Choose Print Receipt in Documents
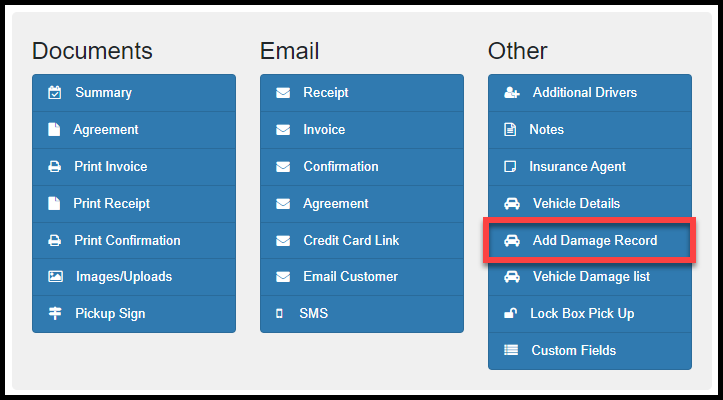Viewport: 723px width, 400px height. pos(134,203)
